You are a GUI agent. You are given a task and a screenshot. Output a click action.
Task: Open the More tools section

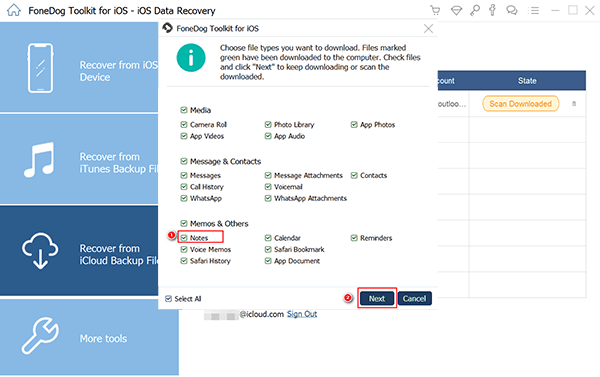tap(89, 337)
